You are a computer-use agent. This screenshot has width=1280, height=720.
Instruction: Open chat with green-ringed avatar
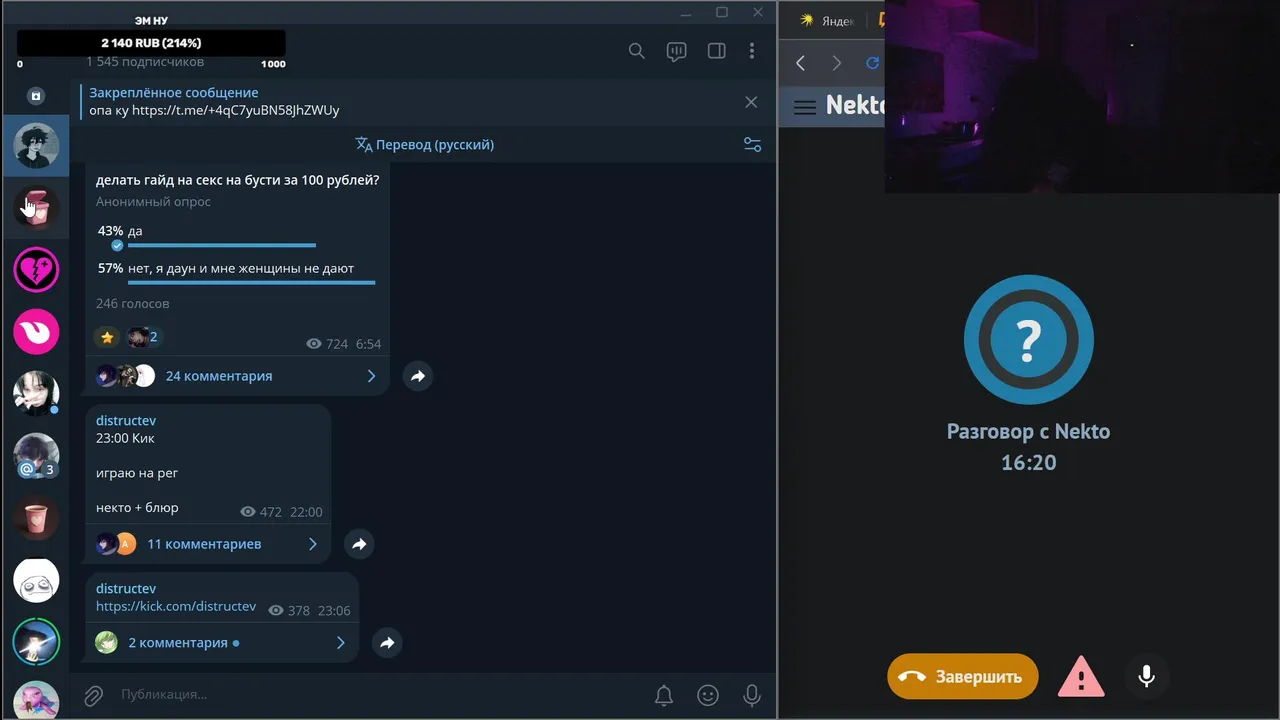(36, 642)
